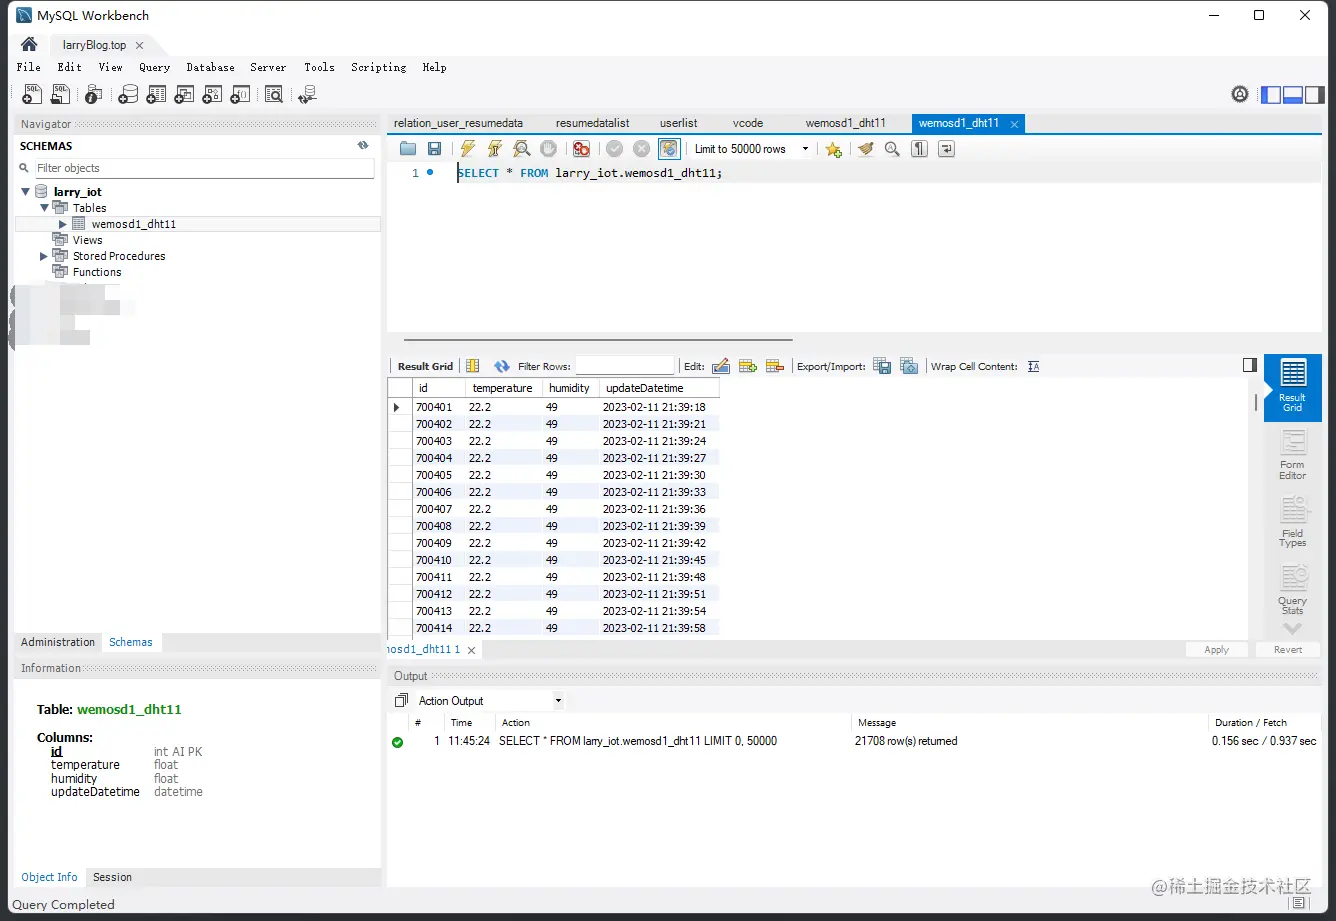Viewport: 1336px width, 921px height.
Task: Toggle result grid side panel visibility
Action: (x=1249, y=365)
